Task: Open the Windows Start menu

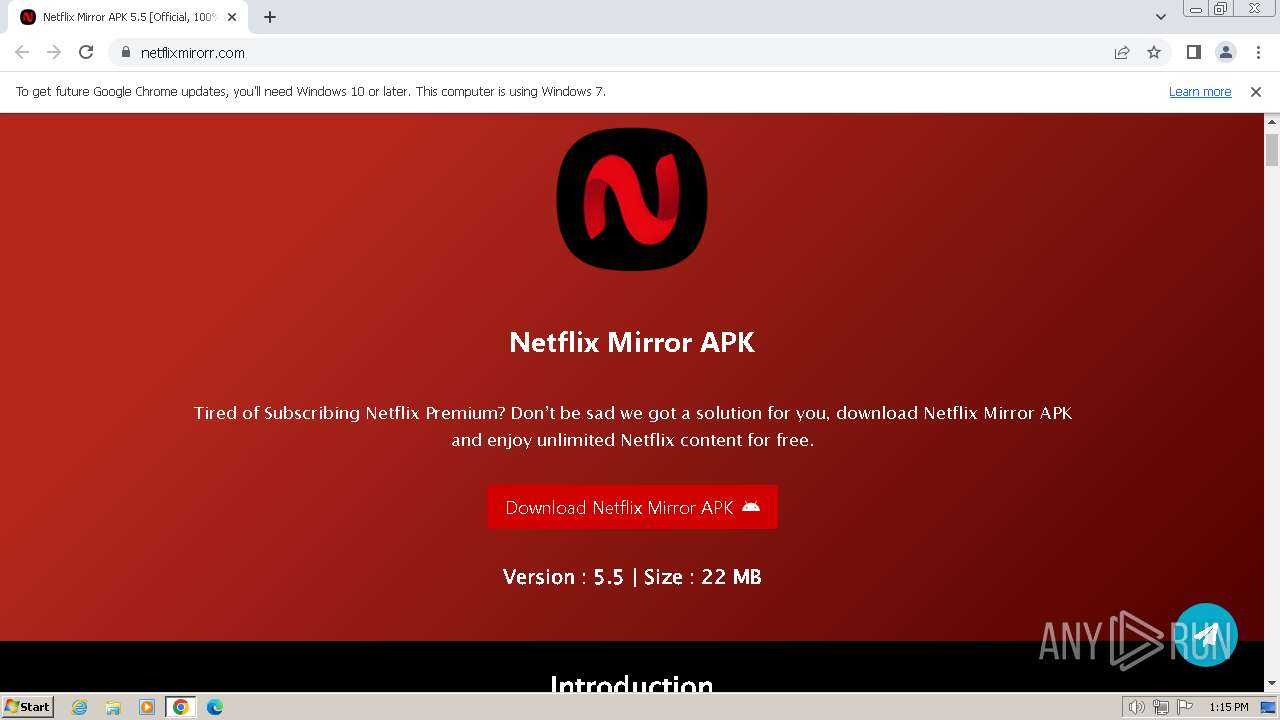Action: pyautogui.click(x=28, y=706)
